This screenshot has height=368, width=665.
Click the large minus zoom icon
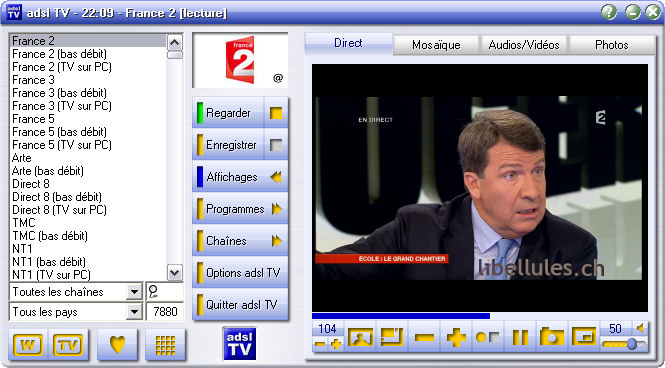[x=424, y=337]
